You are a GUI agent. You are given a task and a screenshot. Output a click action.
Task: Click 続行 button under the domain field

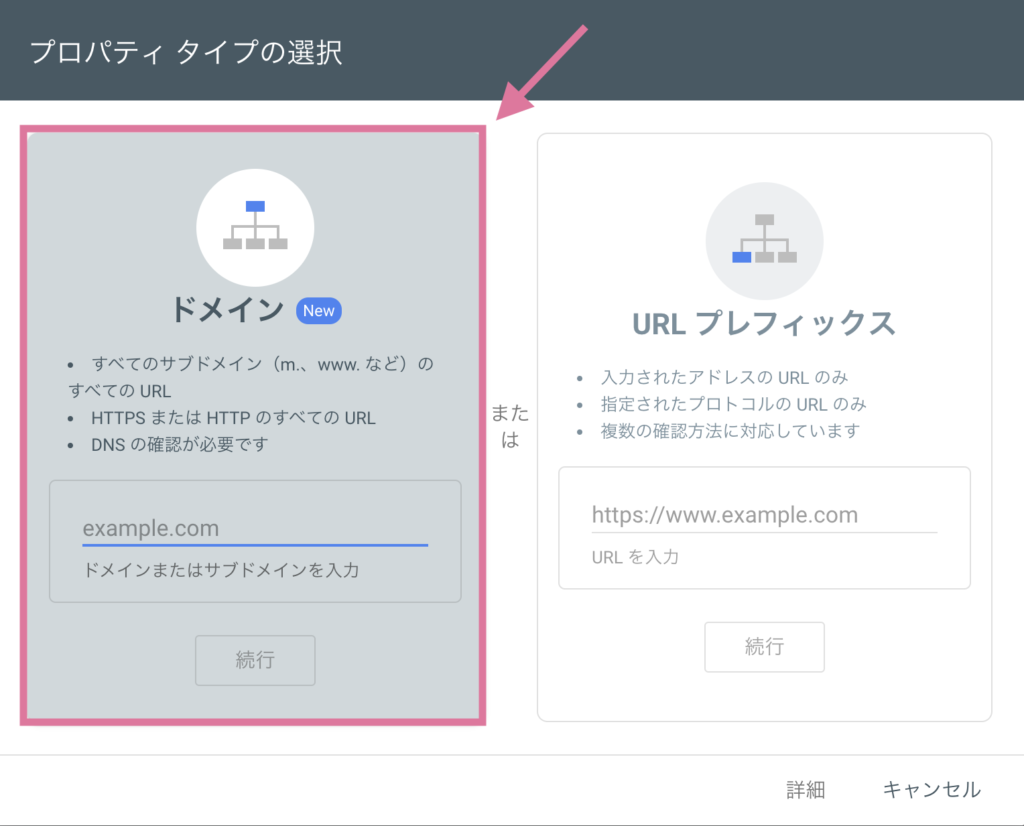(255, 660)
